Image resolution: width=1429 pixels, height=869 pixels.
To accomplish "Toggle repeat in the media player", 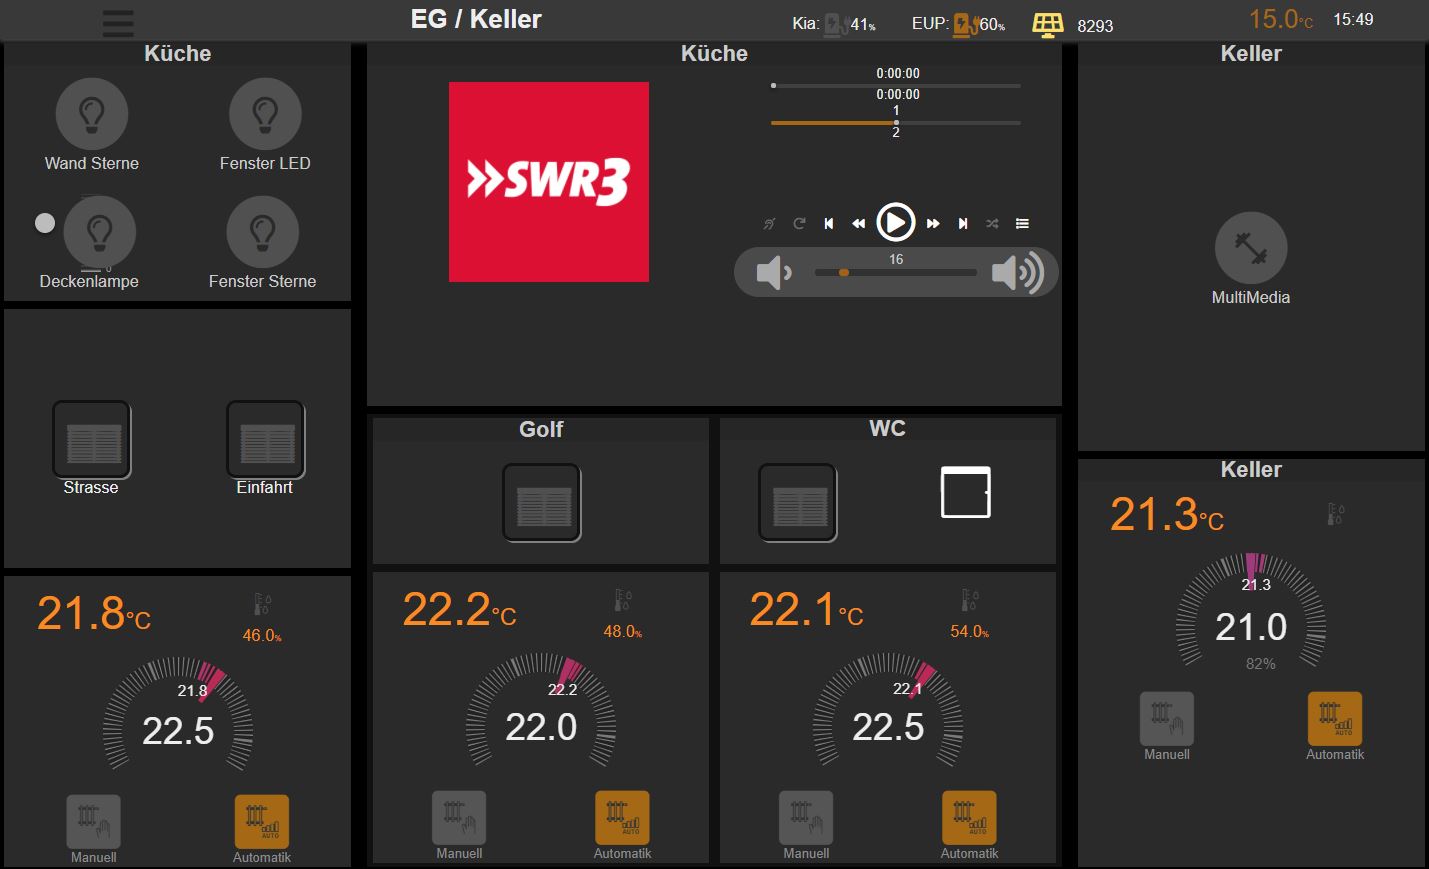I will [x=799, y=223].
